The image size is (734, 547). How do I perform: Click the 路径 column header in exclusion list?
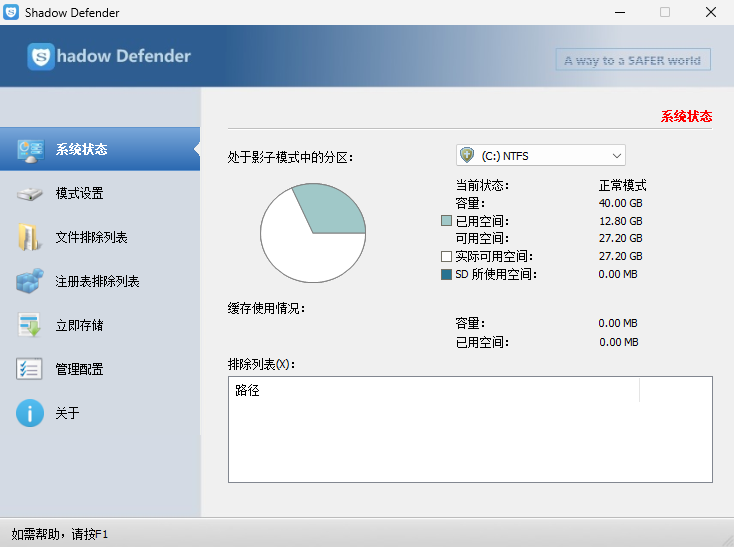tap(435, 390)
